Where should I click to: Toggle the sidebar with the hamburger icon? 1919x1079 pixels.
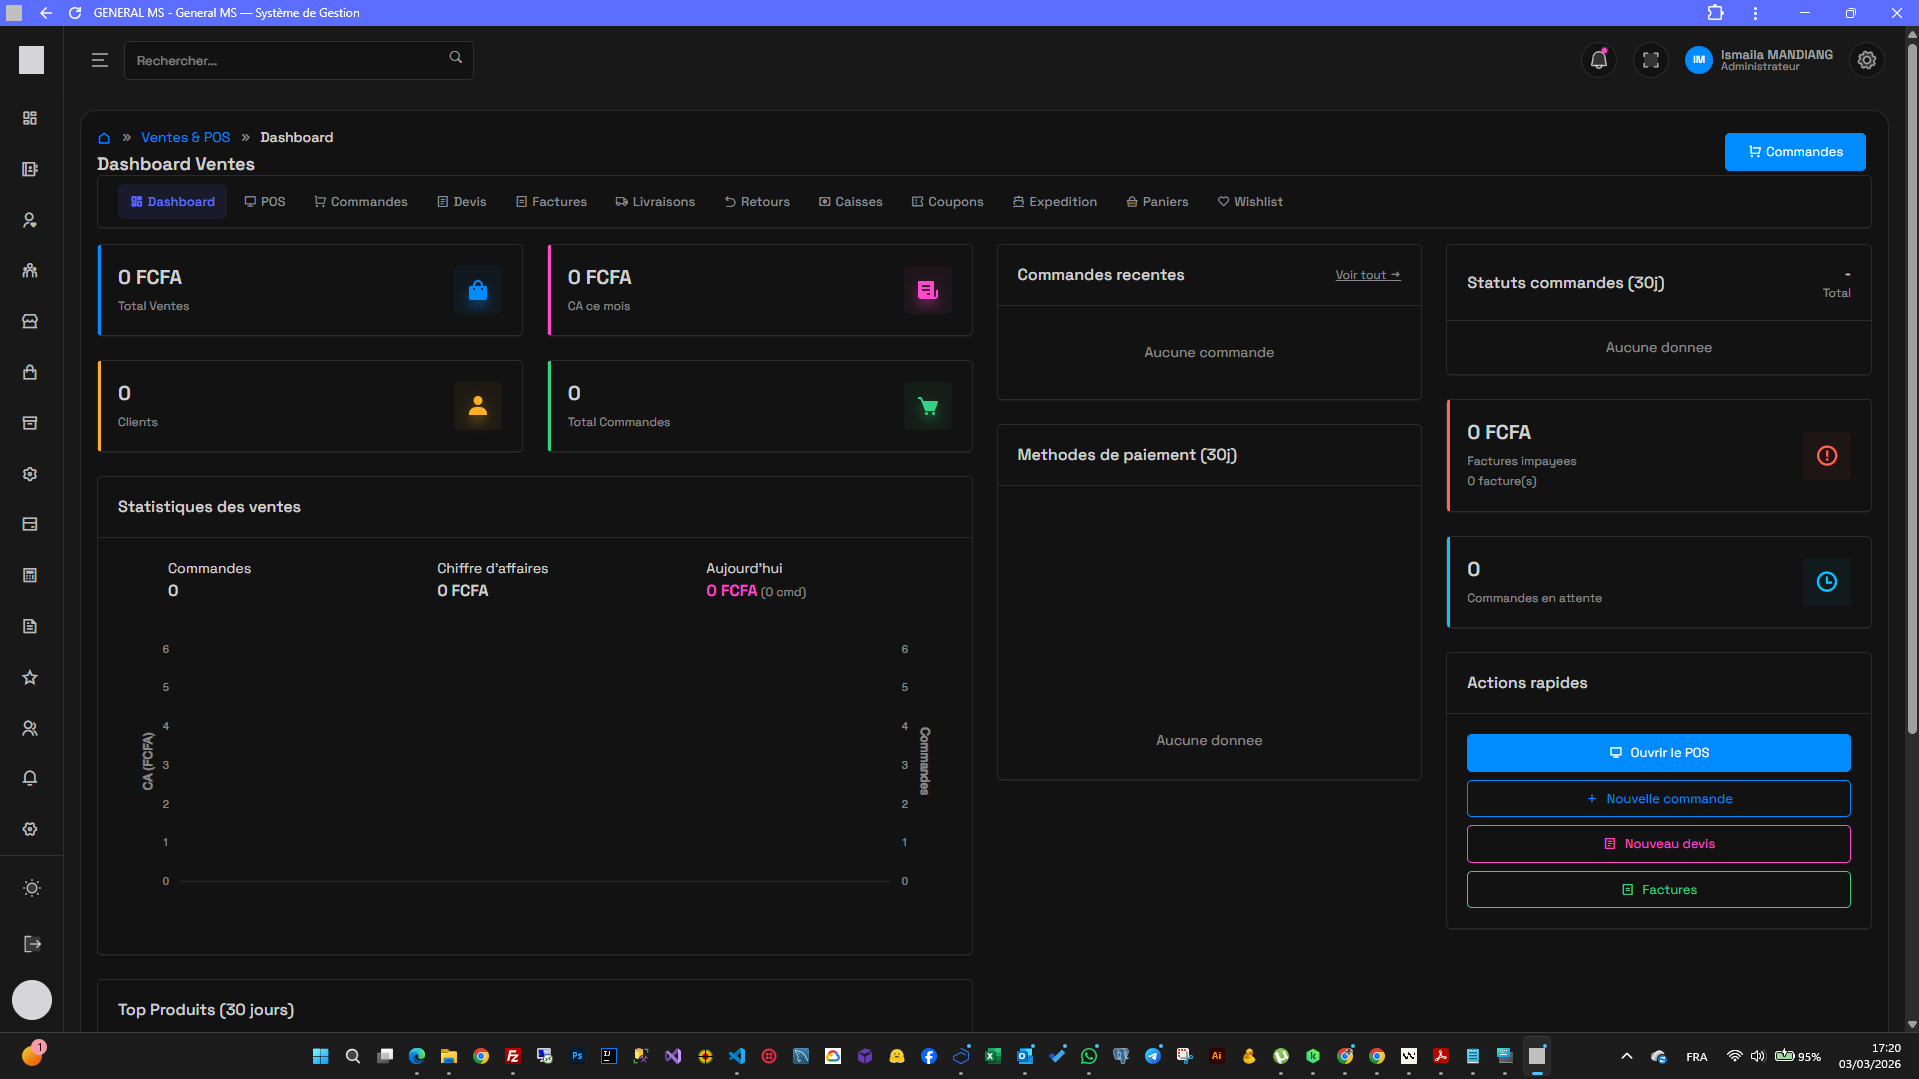point(99,59)
